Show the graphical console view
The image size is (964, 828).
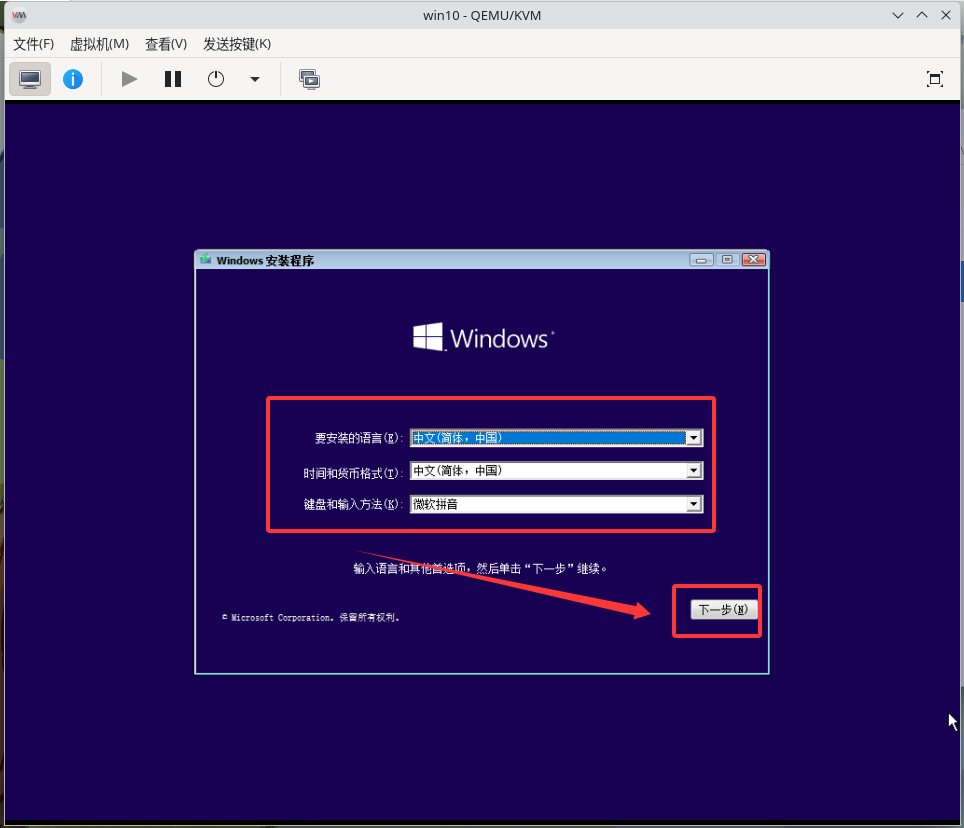[30, 79]
